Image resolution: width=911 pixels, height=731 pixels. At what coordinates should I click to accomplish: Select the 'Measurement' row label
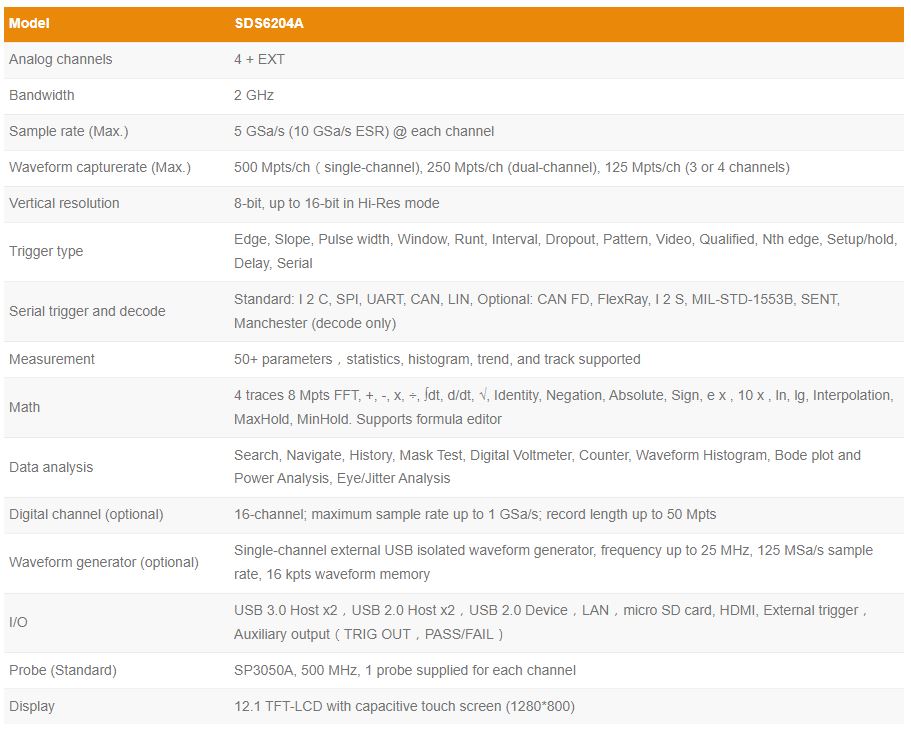coord(52,360)
